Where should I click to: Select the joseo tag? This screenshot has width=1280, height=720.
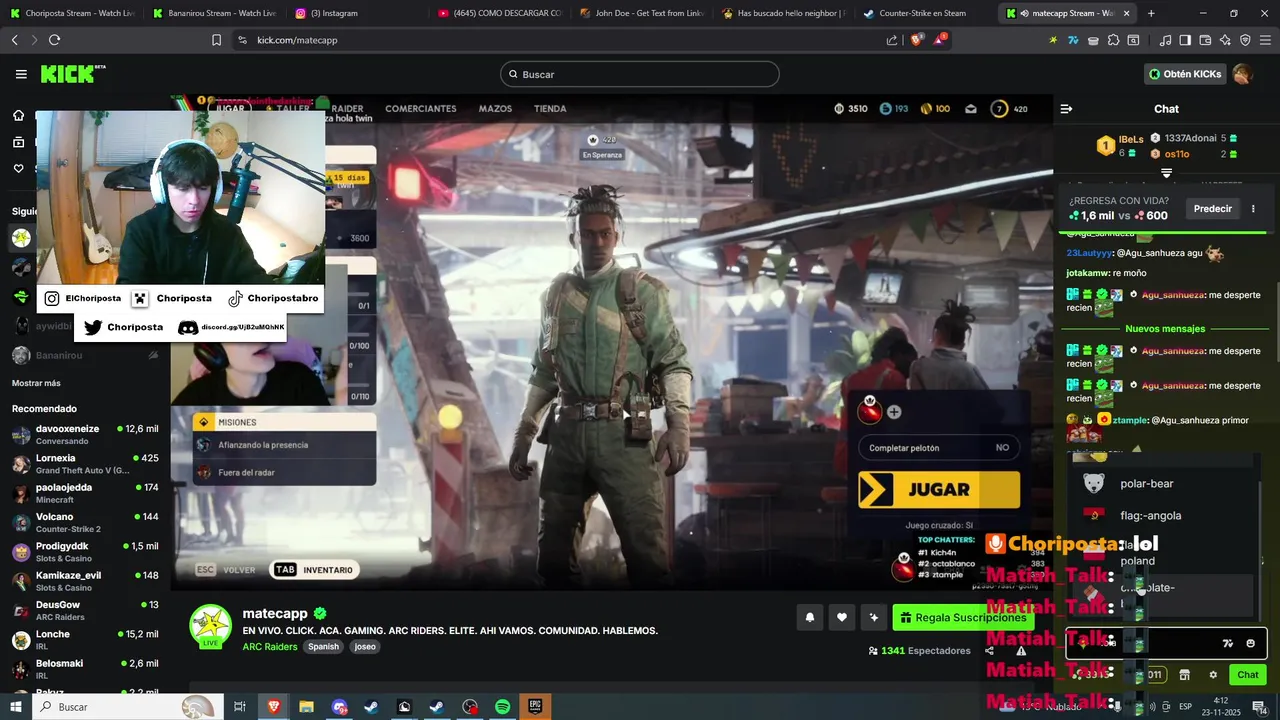tap(365, 647)
